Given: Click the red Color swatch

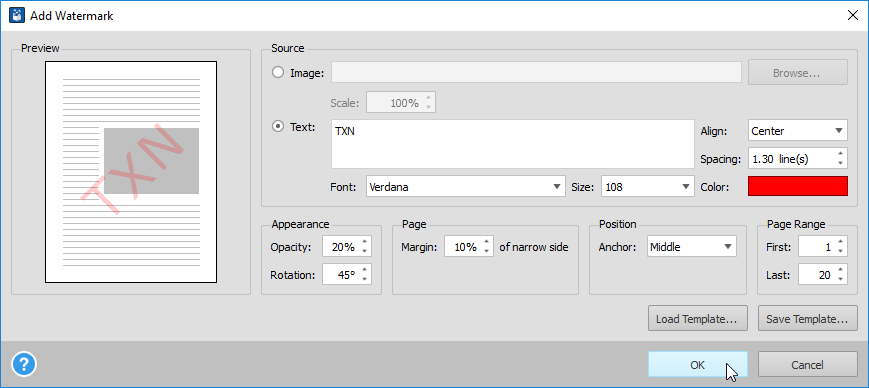Looking at the screenshot, I should point(798,186).
